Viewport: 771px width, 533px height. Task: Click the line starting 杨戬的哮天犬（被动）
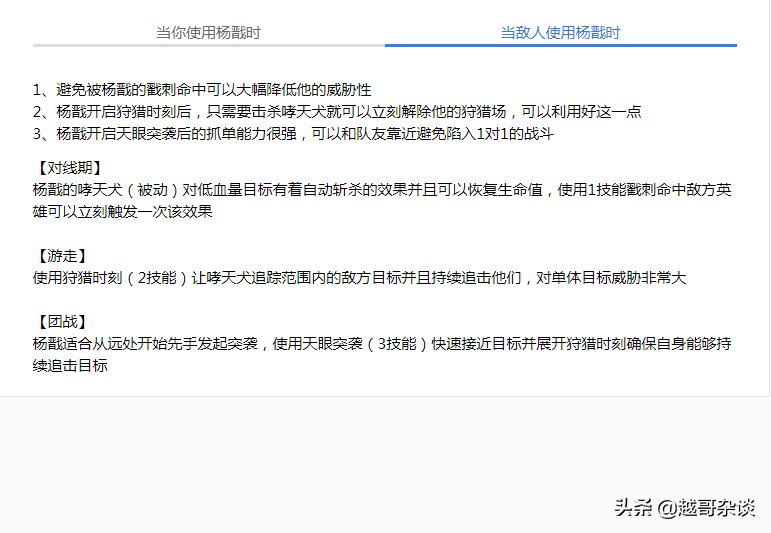point(382,190)
